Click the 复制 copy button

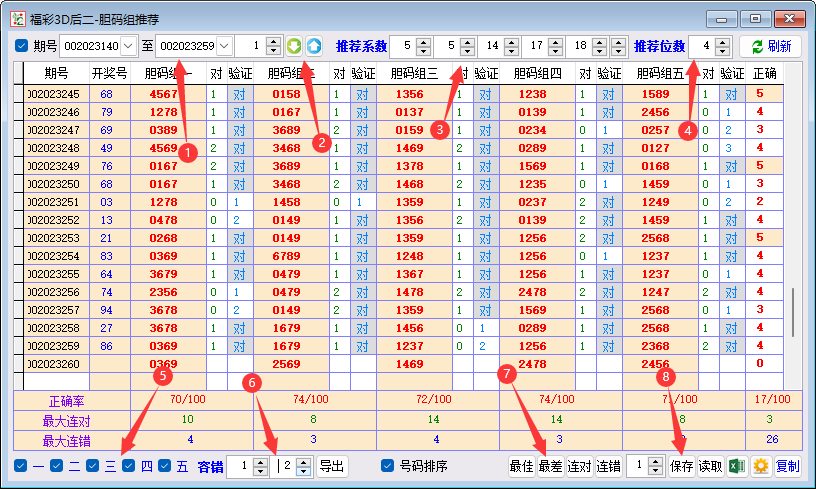(x=787, y=466)
